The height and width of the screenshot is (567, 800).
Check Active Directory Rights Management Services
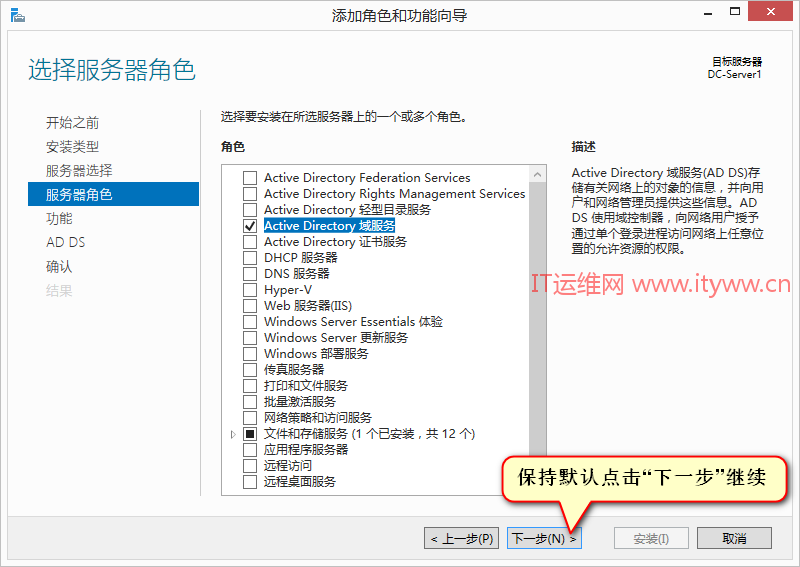[250, 194]
